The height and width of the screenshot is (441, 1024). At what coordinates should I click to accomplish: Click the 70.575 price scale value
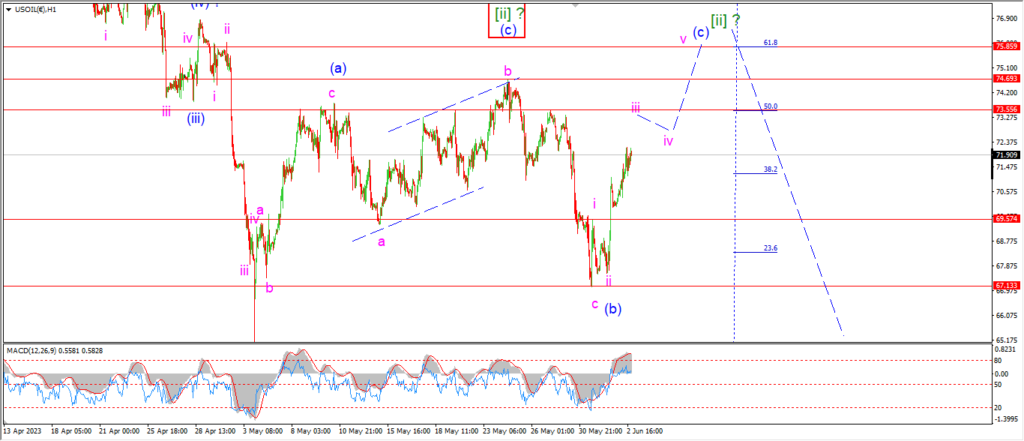pyautogui.click(x=1005, y=192)
